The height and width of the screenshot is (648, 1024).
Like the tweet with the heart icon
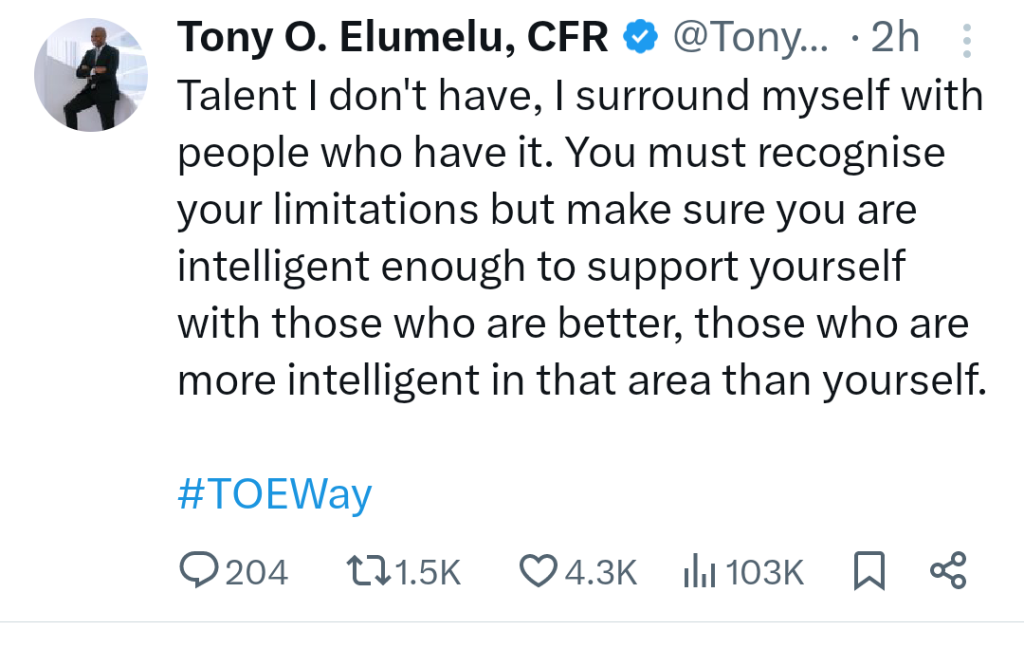538,571
